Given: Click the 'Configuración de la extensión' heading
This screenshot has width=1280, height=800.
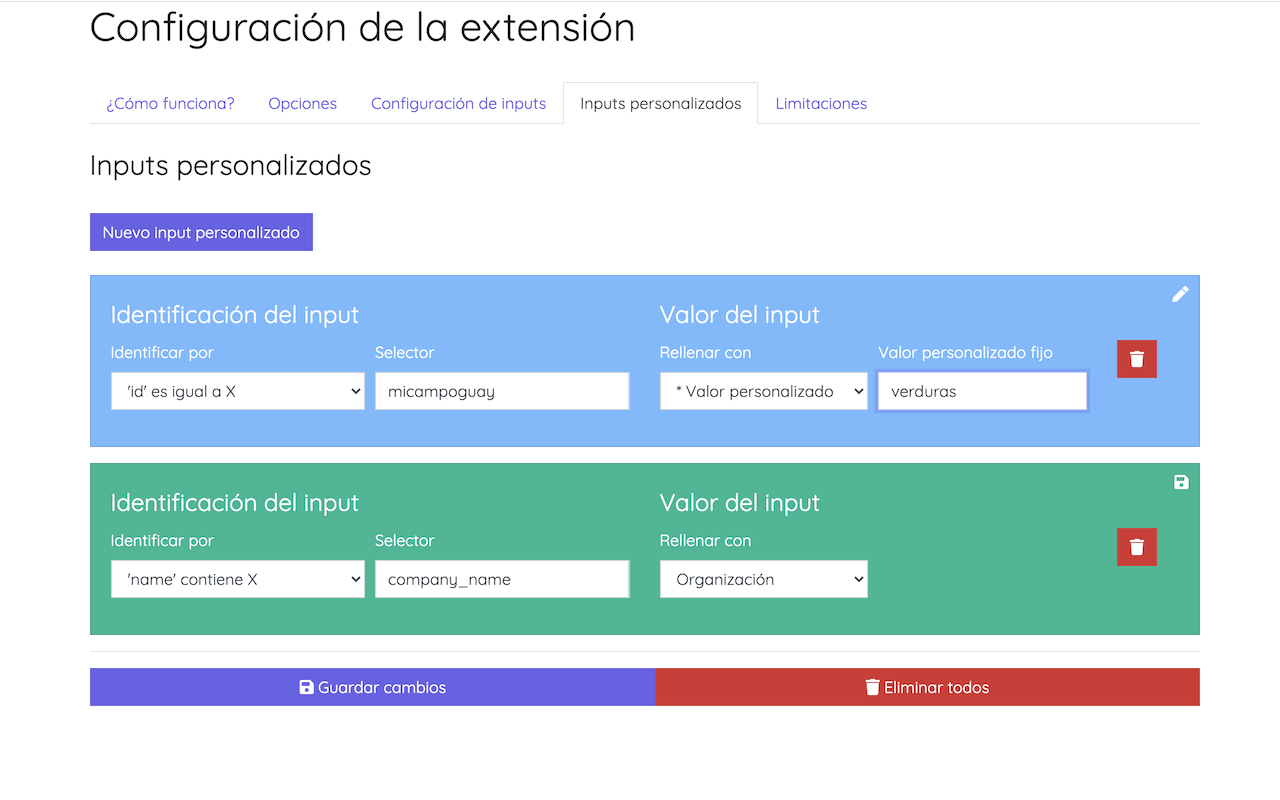Looking at the screenshot, I should coord(363,27).
